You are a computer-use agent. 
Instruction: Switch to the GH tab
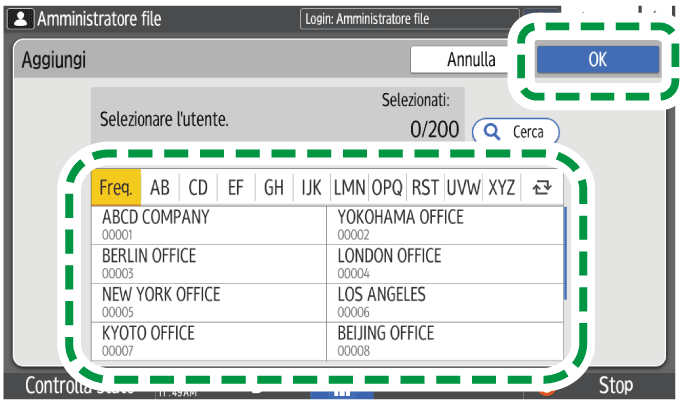tap(274, 188)
